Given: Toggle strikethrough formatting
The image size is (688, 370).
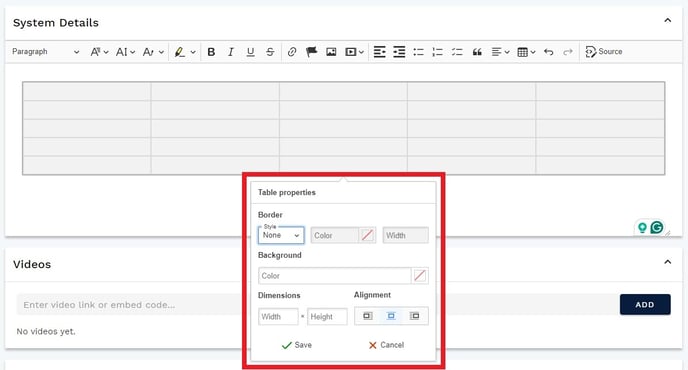Looking at the screenshot, I should [x=270, y=52].
